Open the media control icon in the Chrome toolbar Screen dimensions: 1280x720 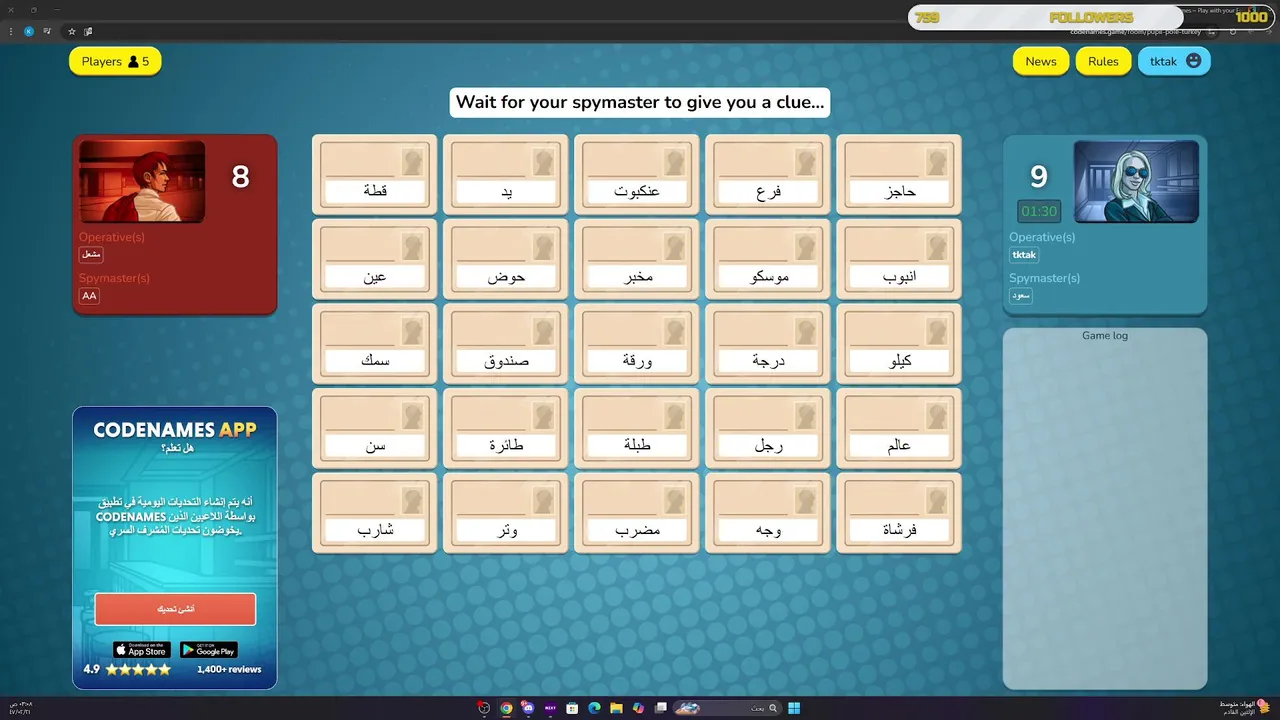[47, 31]
